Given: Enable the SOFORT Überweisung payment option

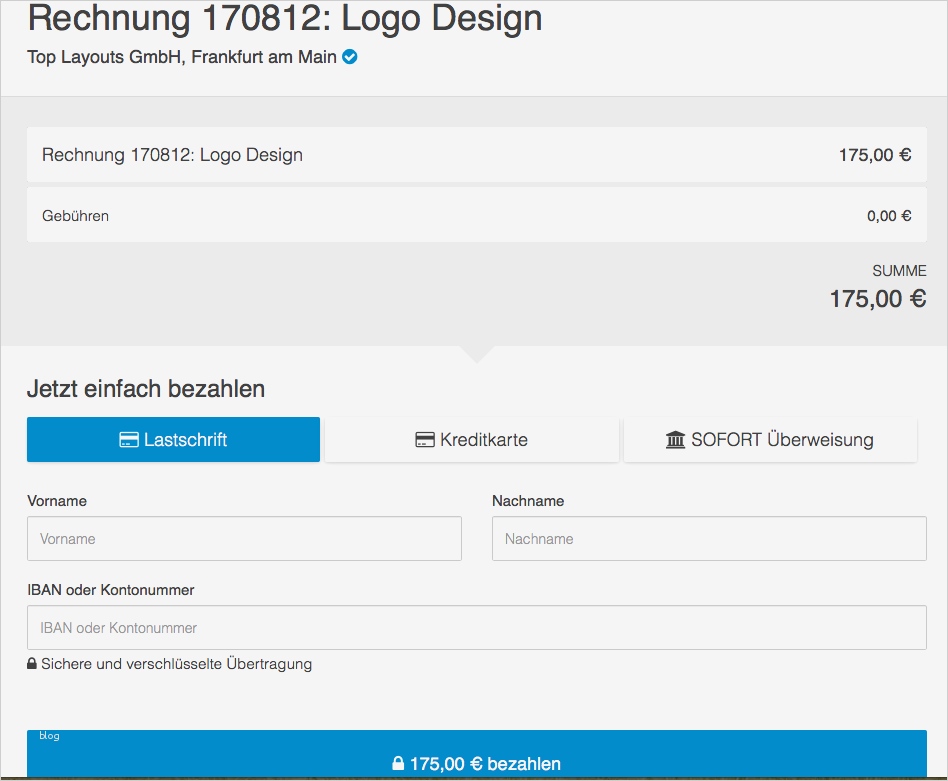Looking at the screenshot, I should (x=770, y=439).
